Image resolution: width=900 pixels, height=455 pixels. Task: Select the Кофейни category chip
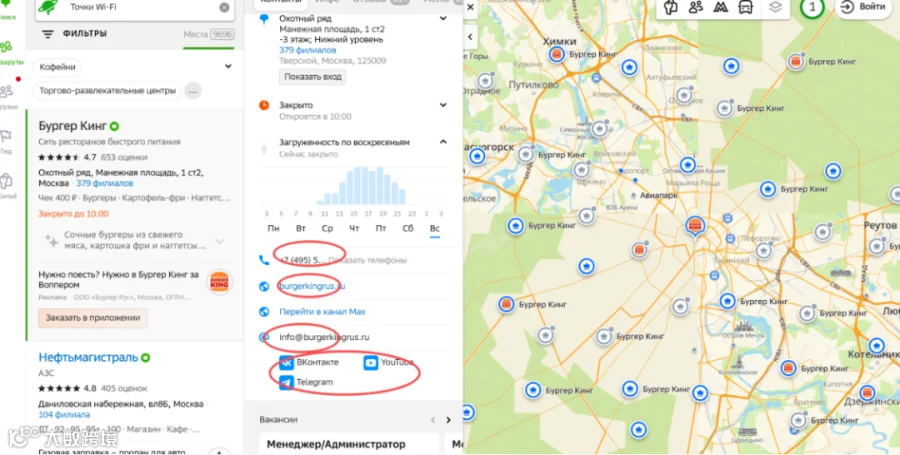(57, 67)
